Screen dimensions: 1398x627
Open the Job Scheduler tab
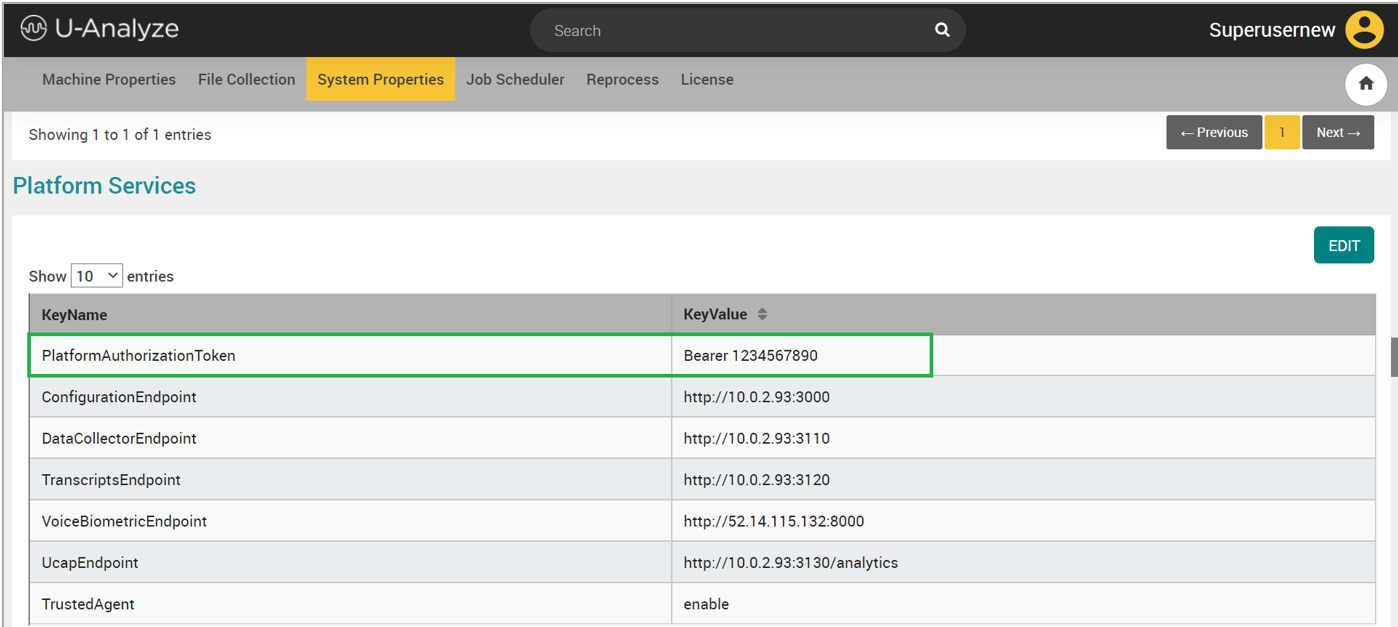click(515, 79)
